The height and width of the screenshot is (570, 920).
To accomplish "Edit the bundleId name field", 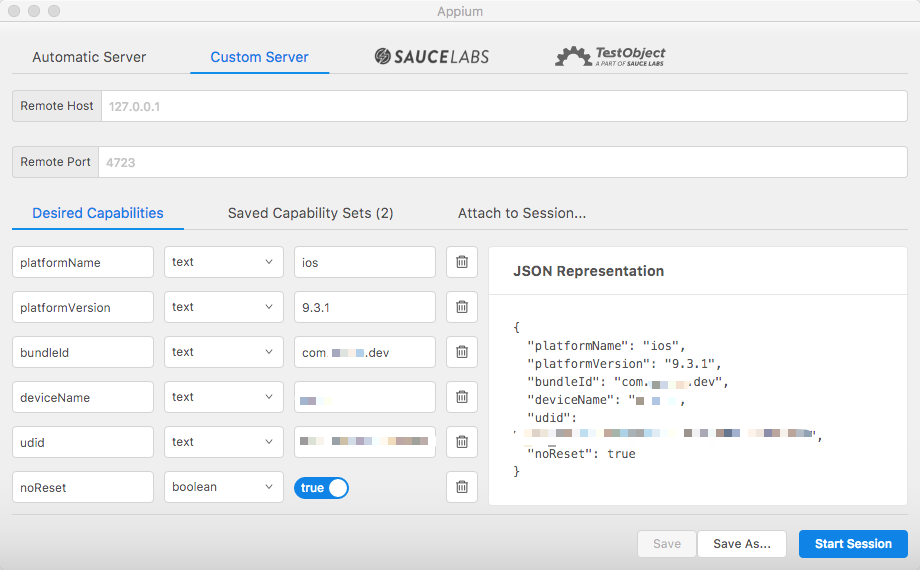I will (83, 352).
